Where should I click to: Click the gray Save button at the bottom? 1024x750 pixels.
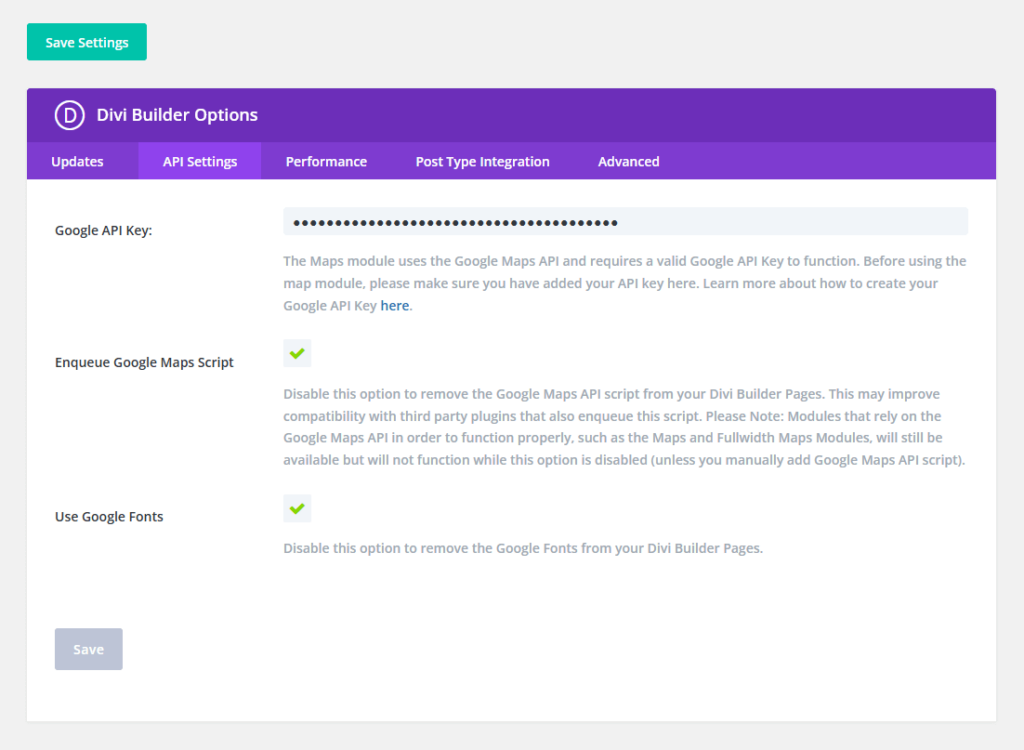(x=89, y=649)
